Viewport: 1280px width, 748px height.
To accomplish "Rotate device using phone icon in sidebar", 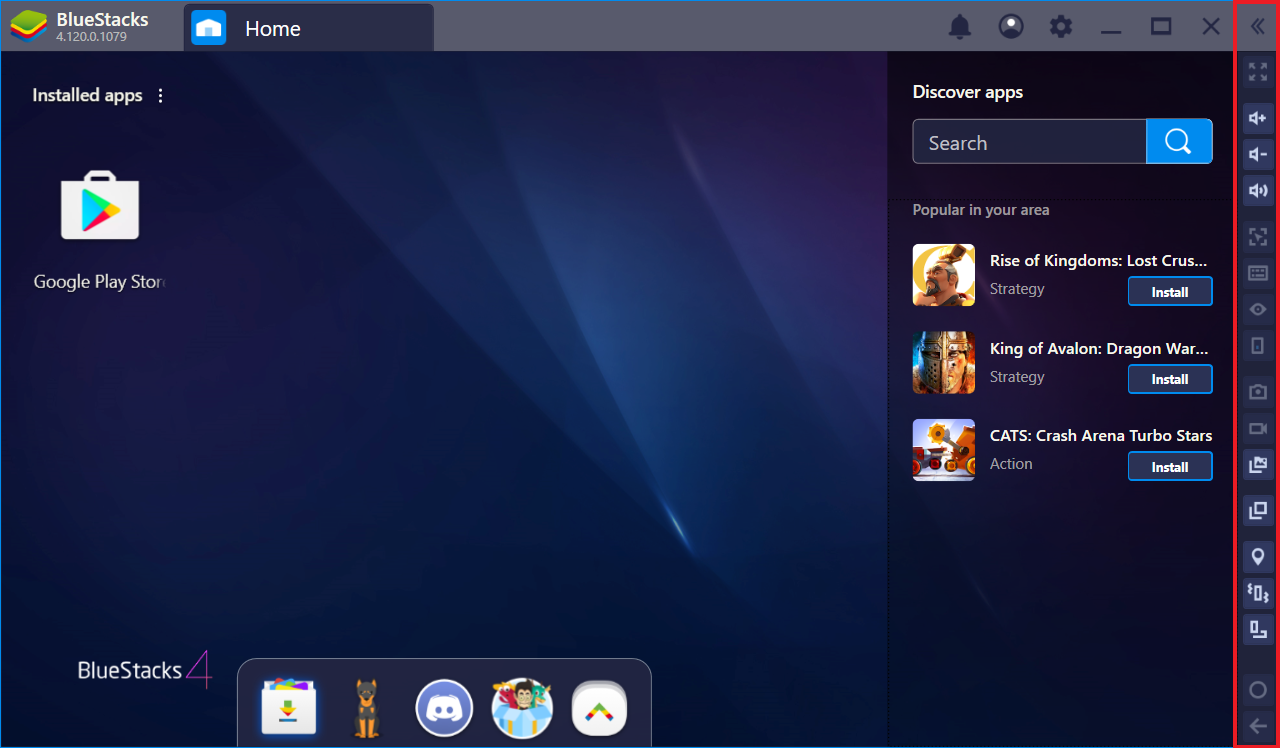I will 1258,346.
